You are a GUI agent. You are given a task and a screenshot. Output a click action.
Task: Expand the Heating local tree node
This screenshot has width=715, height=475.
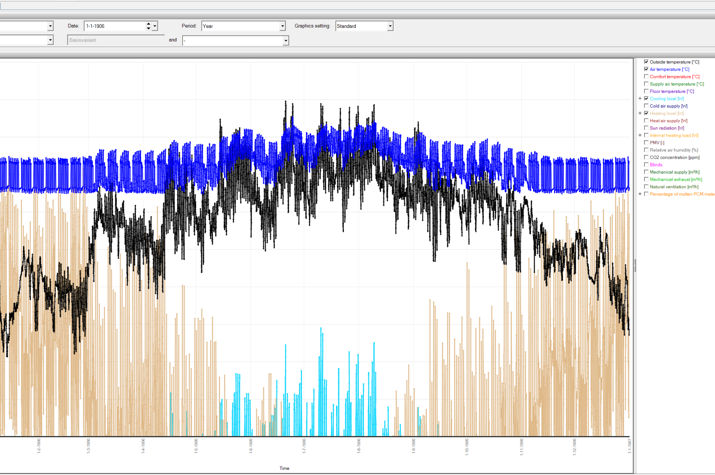coord(640,113)
